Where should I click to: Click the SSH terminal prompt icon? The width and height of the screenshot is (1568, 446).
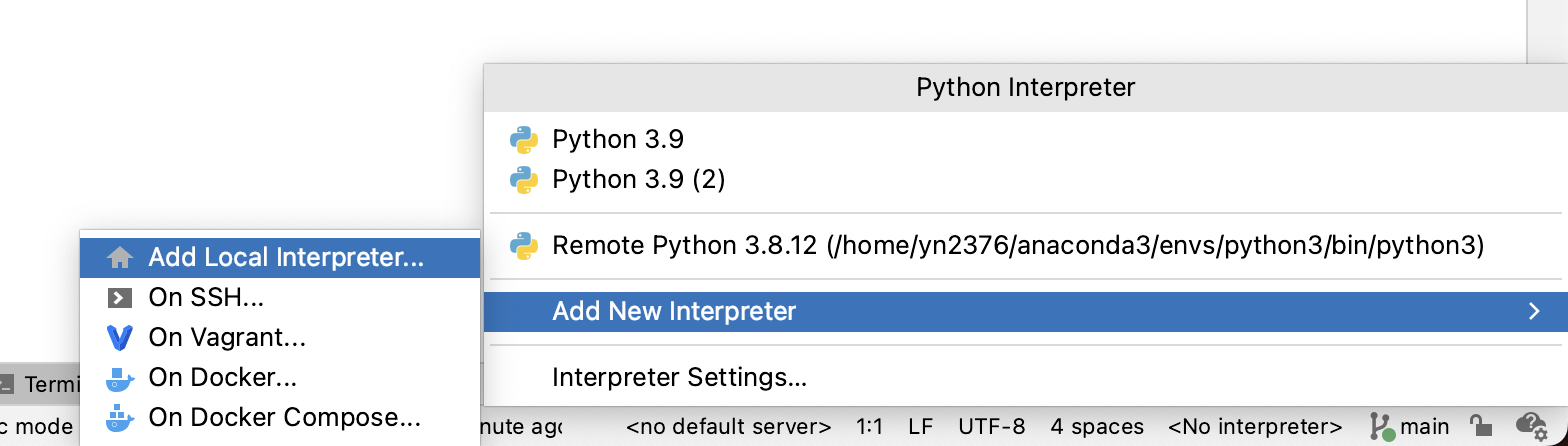pyautogui.click(x=119, y=298)
